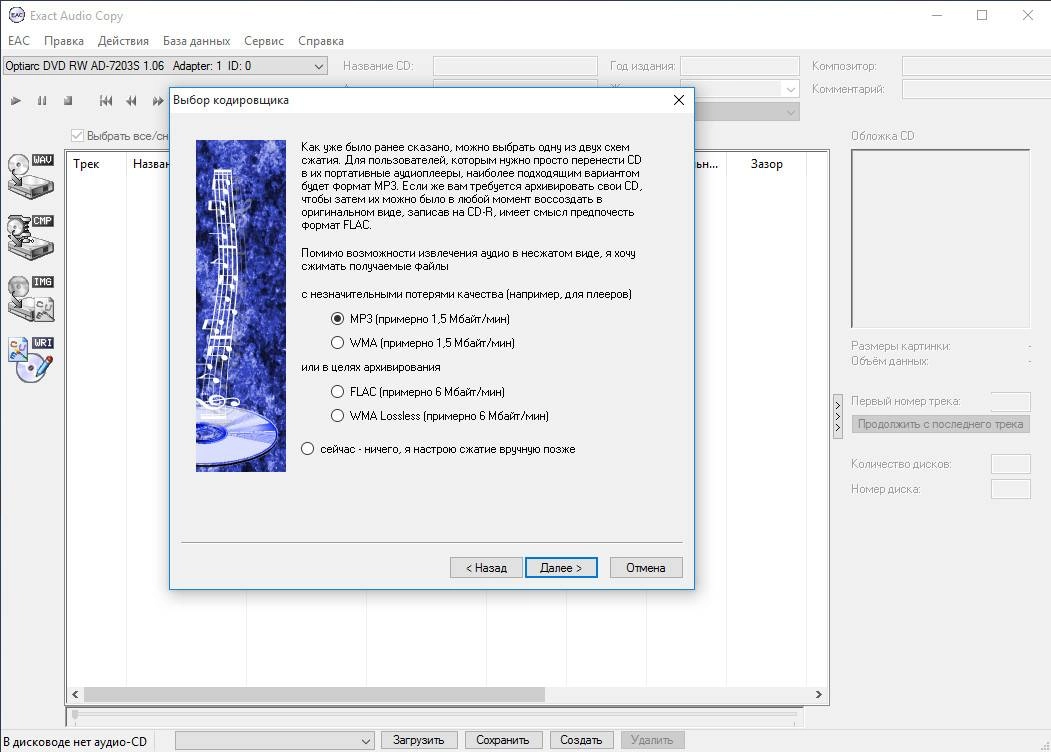The width and height of the screenshot is (1051, 752).
Task: Click the 'В дисководе нет аудио-CD' status text
Action: point(75,741)
